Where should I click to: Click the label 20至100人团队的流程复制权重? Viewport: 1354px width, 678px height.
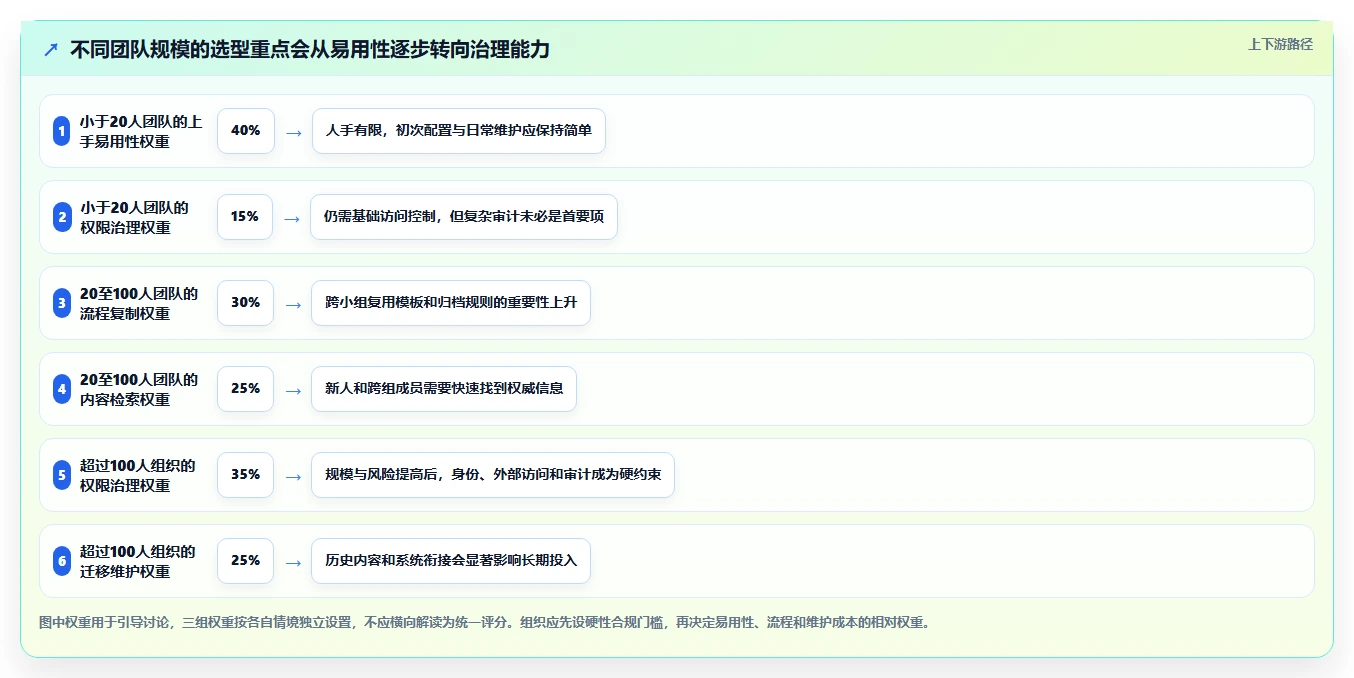tap(139, 303)
